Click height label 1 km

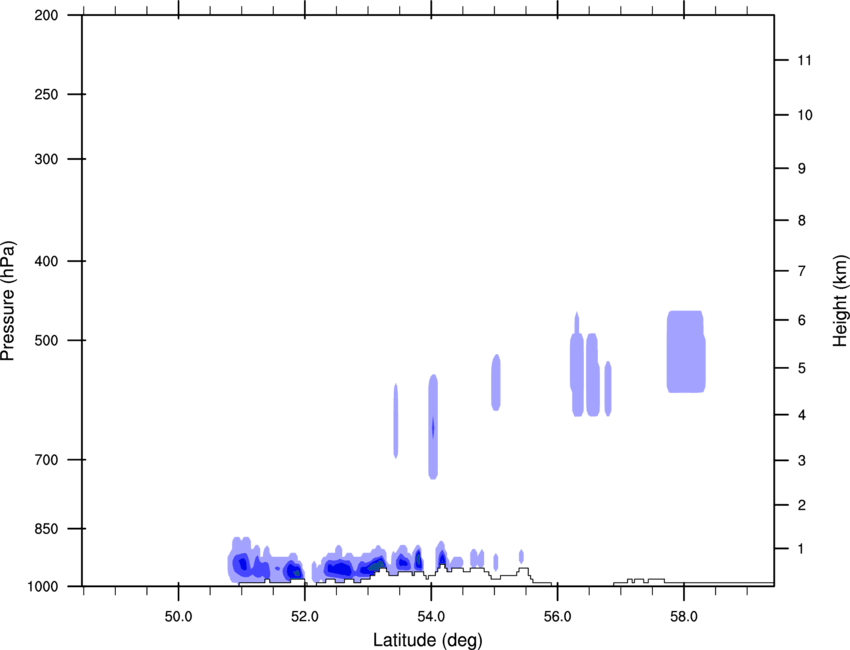point(802,549)
